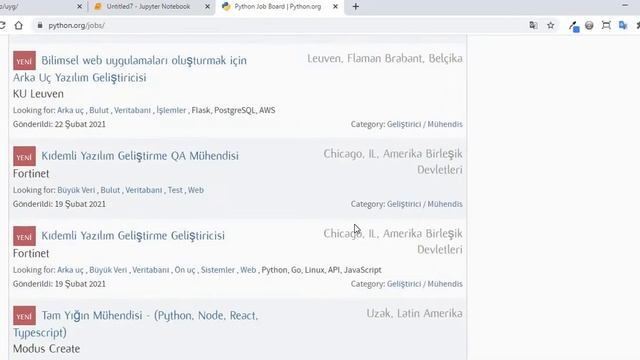
Task: Click Chicago location of the QA Mühendisi job
Action: pyautogui.click(x=393, y=162)
